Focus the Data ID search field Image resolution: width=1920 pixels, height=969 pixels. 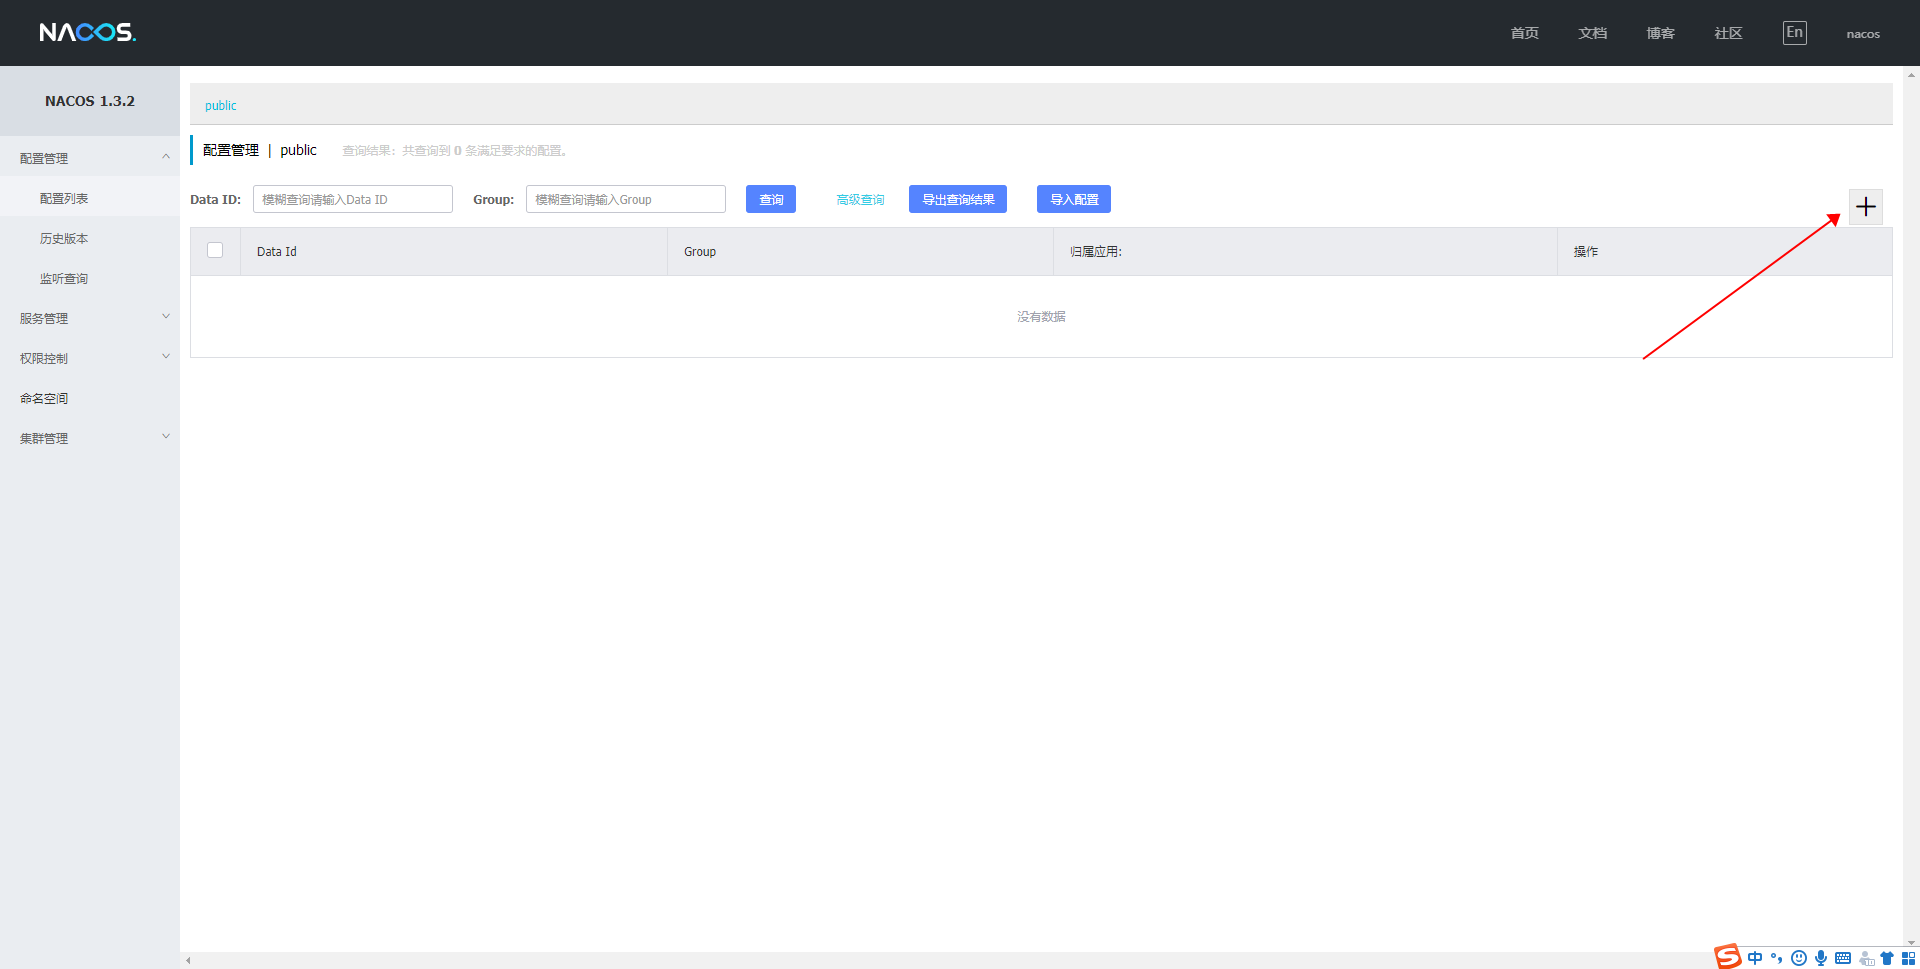tap(352, 199)
